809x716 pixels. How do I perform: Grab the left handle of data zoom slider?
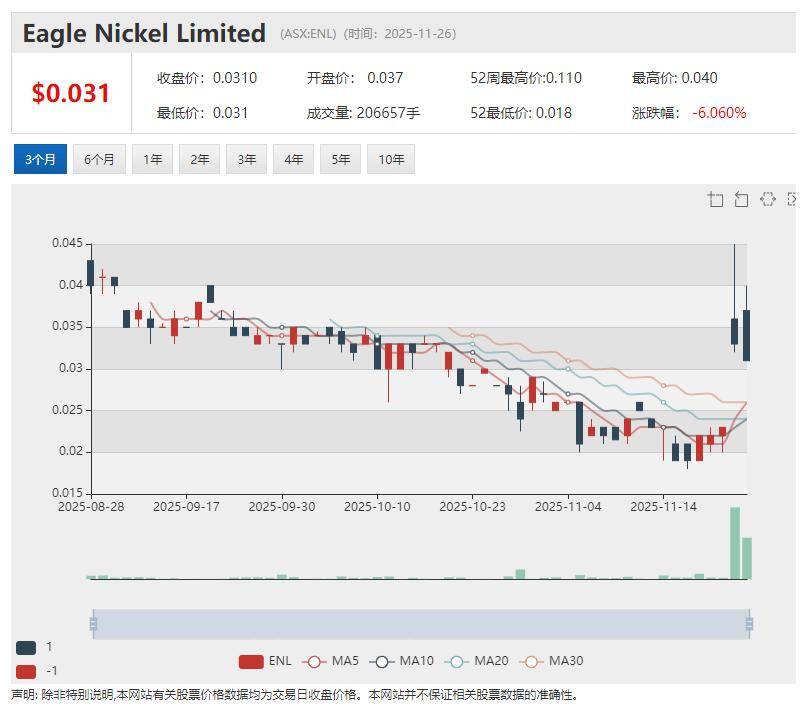click(x=93, y=624)
